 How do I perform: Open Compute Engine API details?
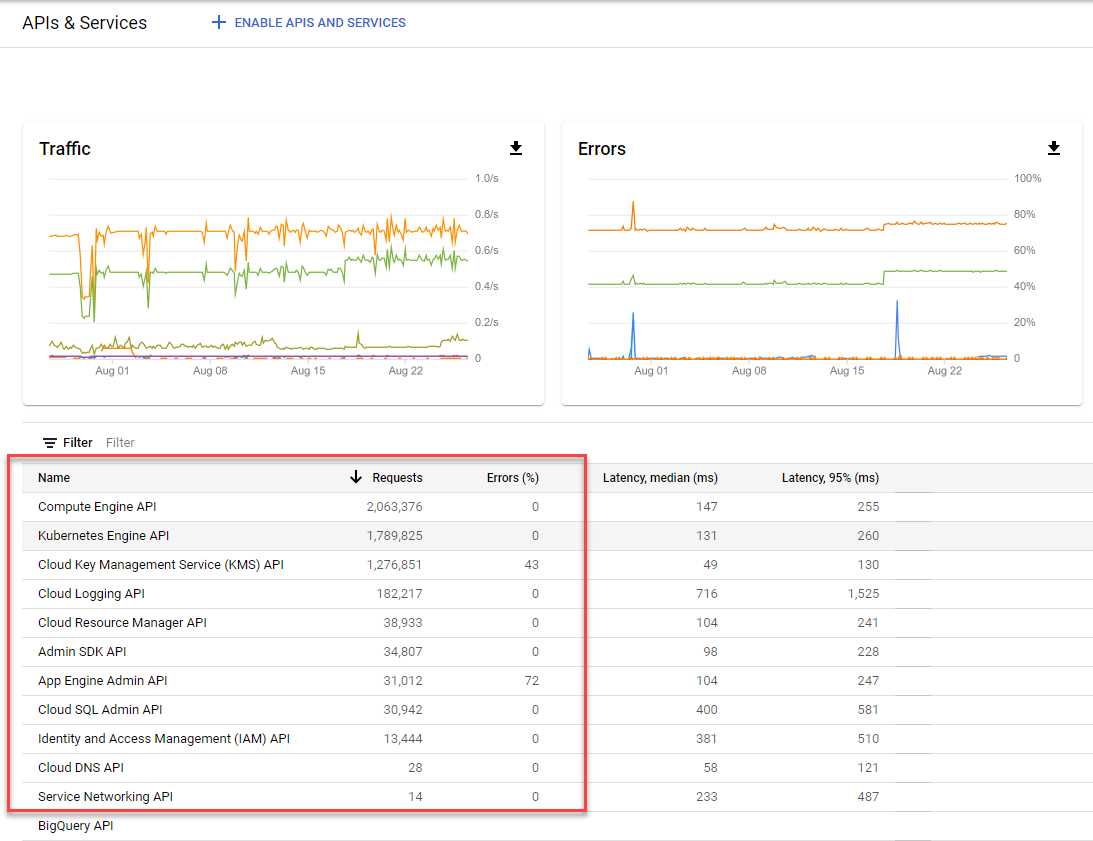(x=97, y=507)
